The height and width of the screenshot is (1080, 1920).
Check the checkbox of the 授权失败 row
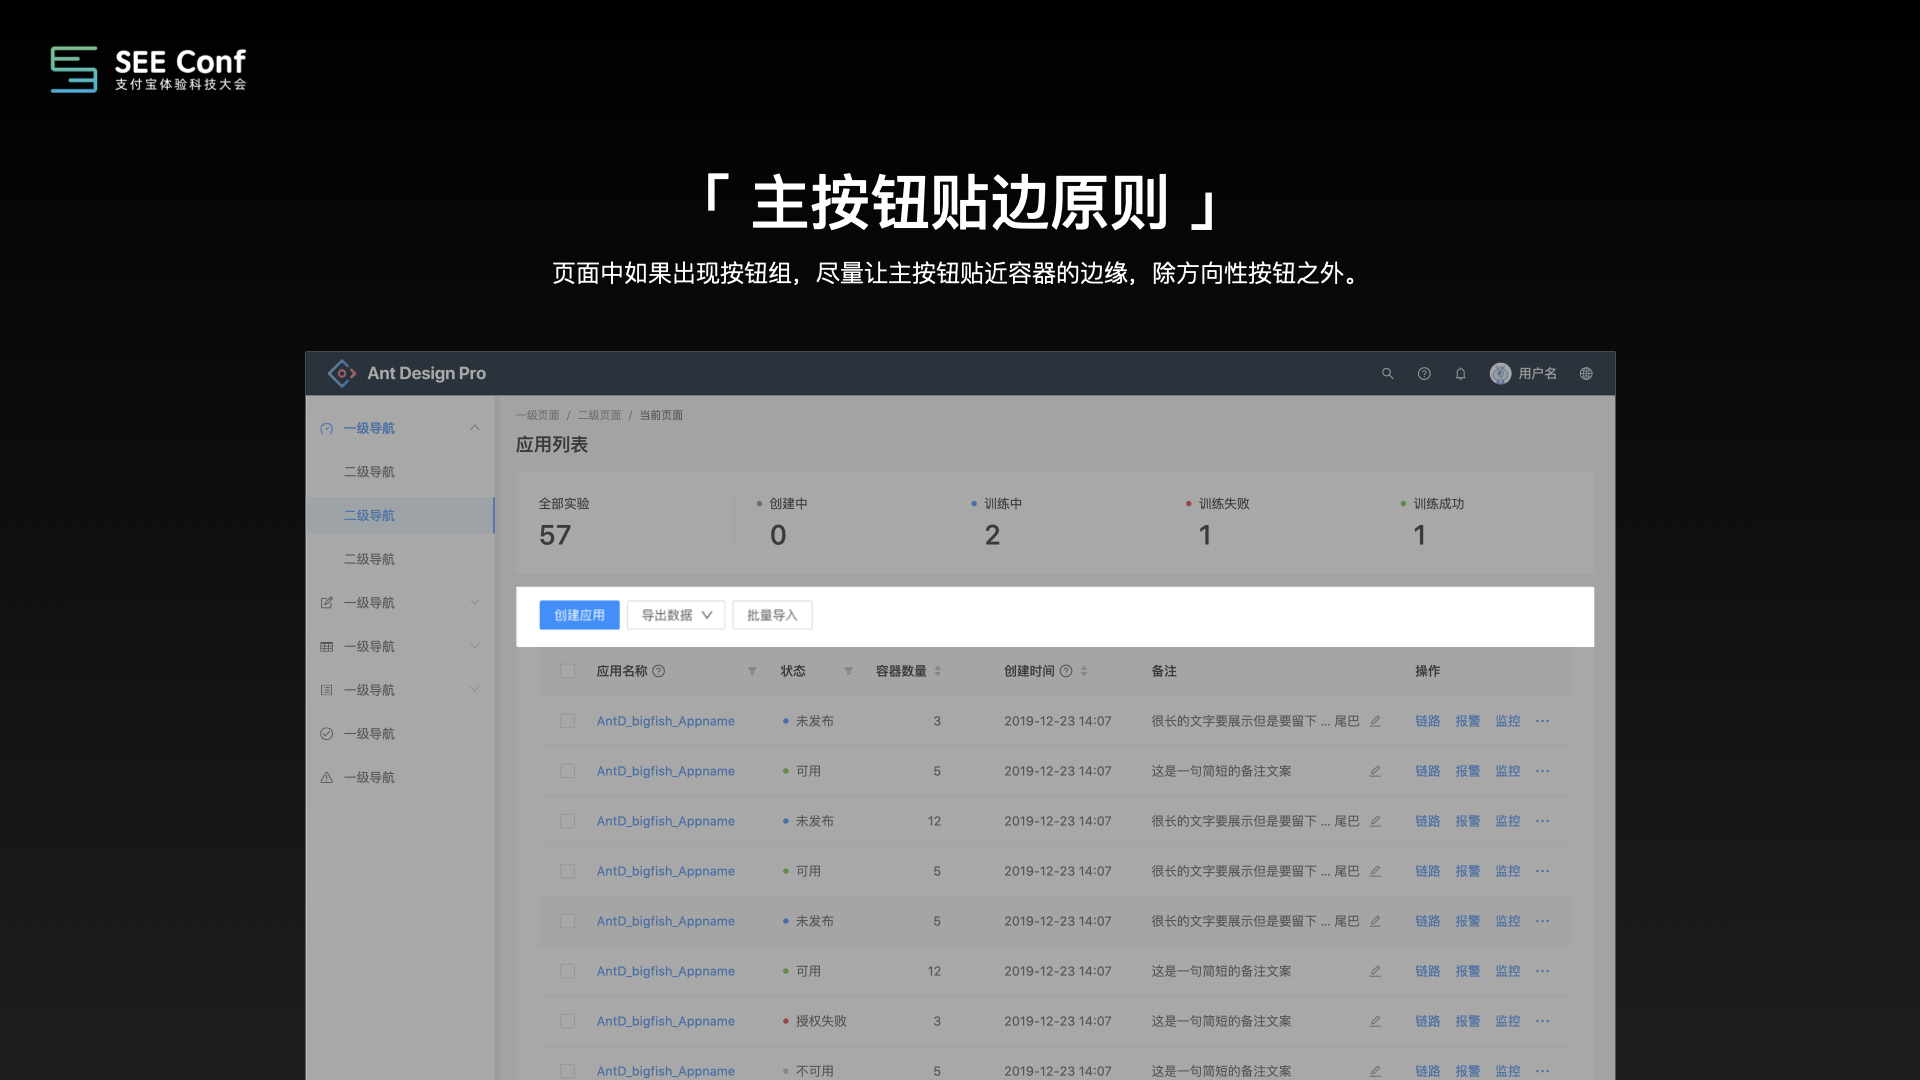point(567,1021)
